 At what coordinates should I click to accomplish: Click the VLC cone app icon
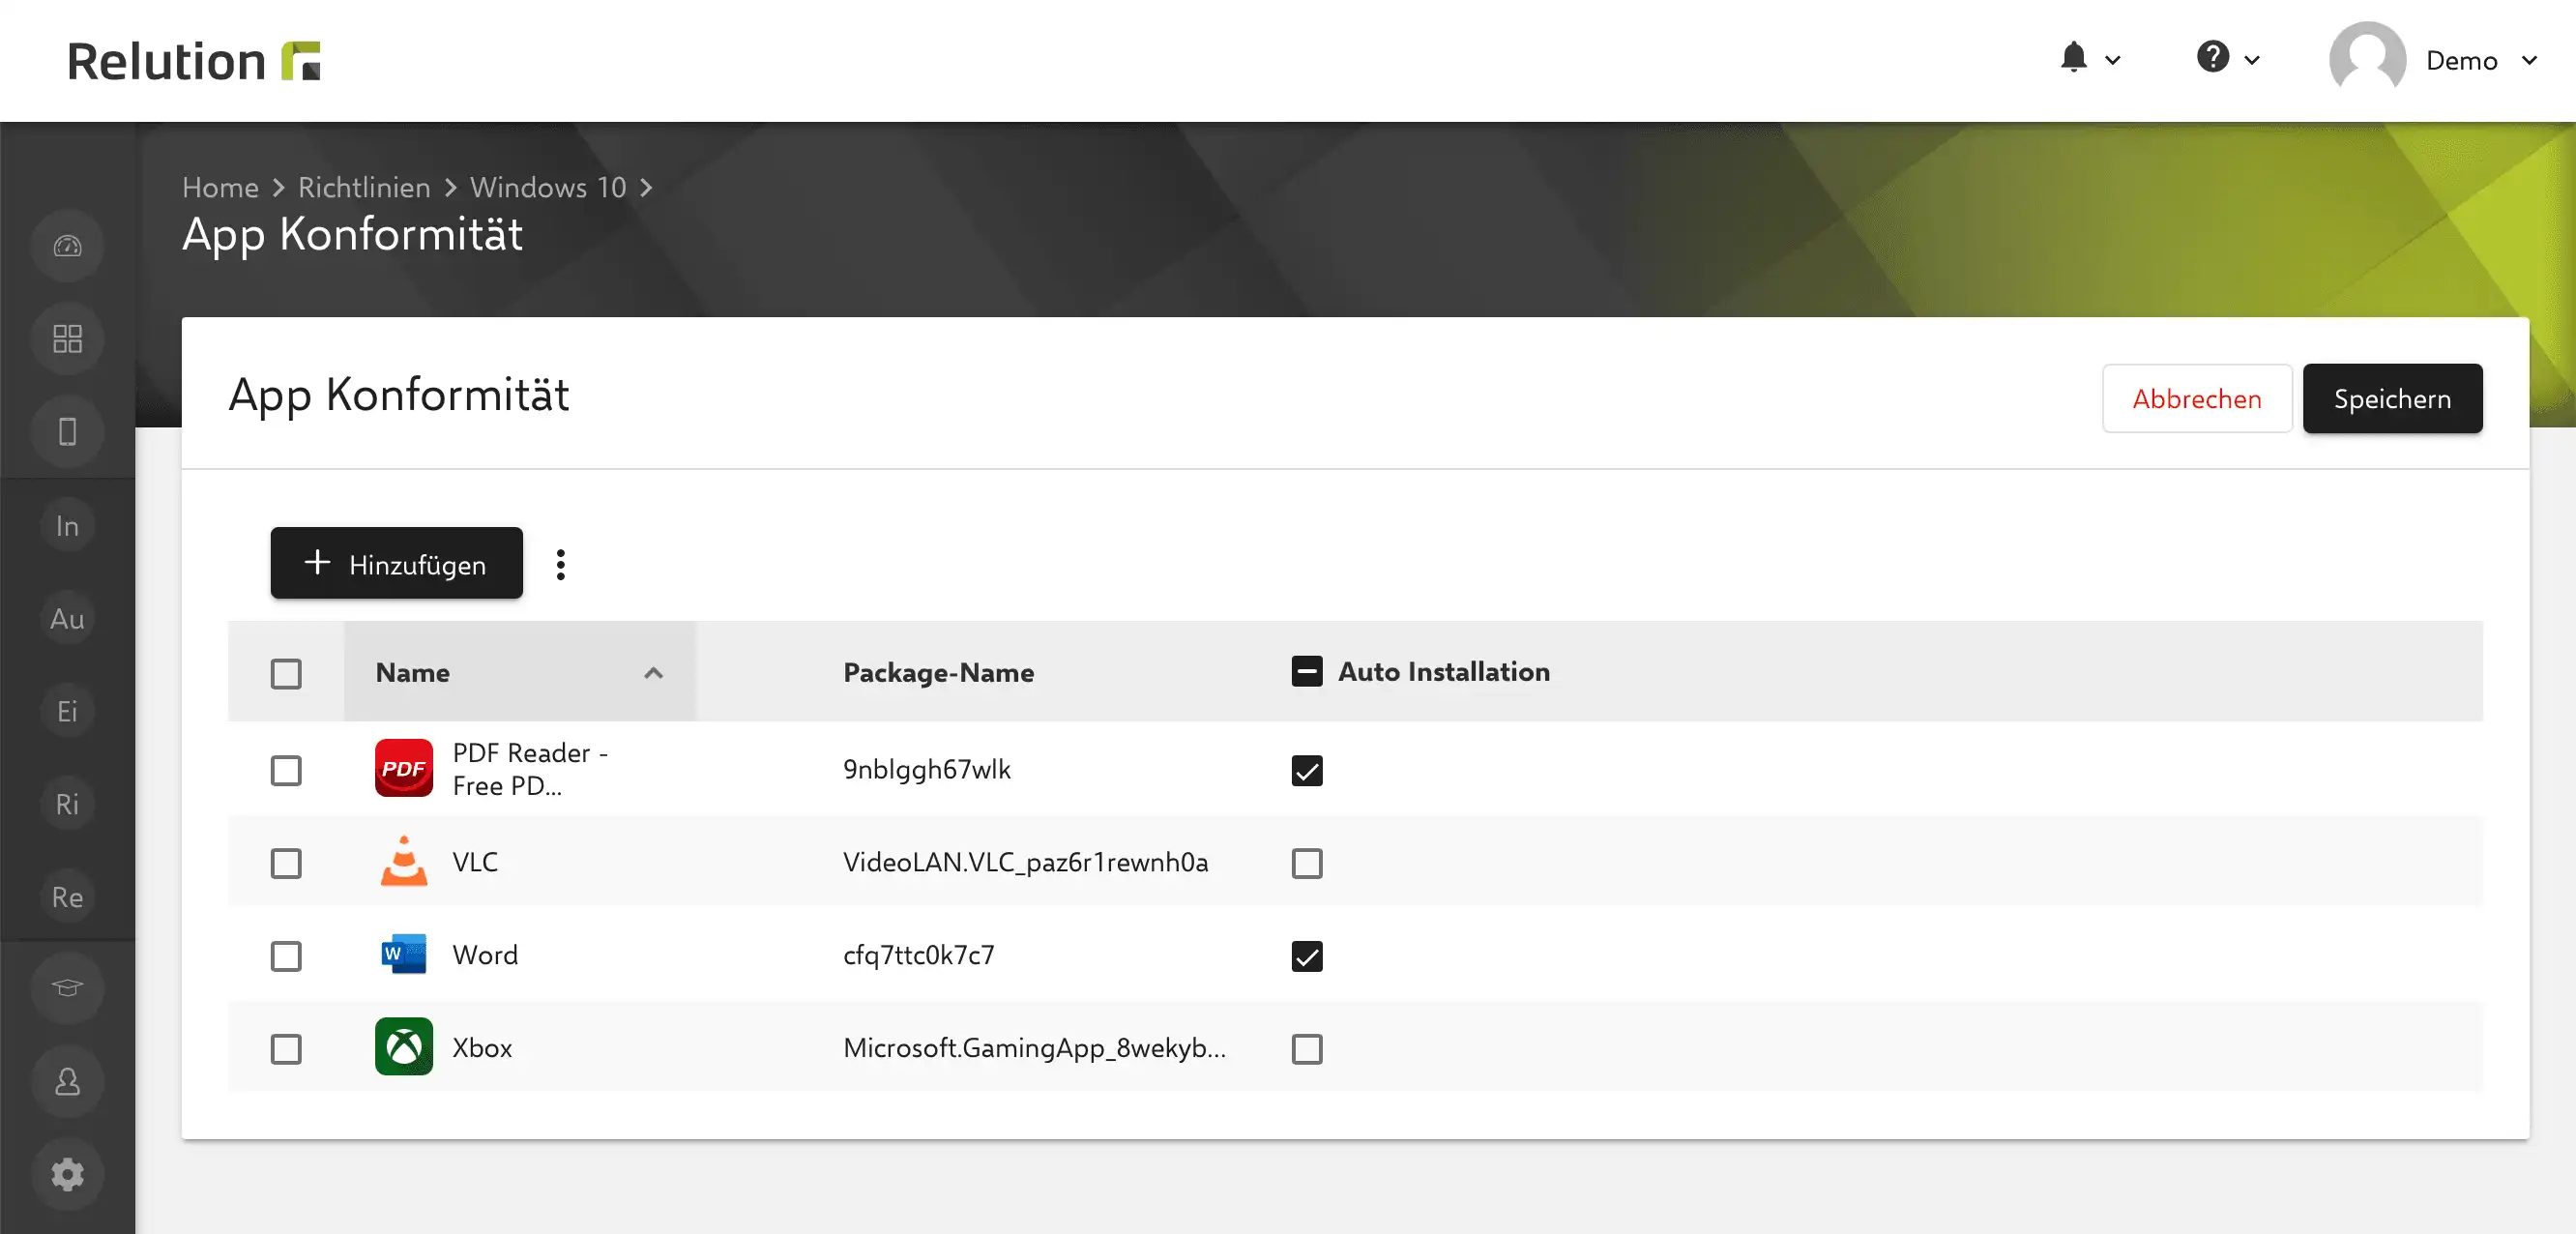tap(403, 862)
